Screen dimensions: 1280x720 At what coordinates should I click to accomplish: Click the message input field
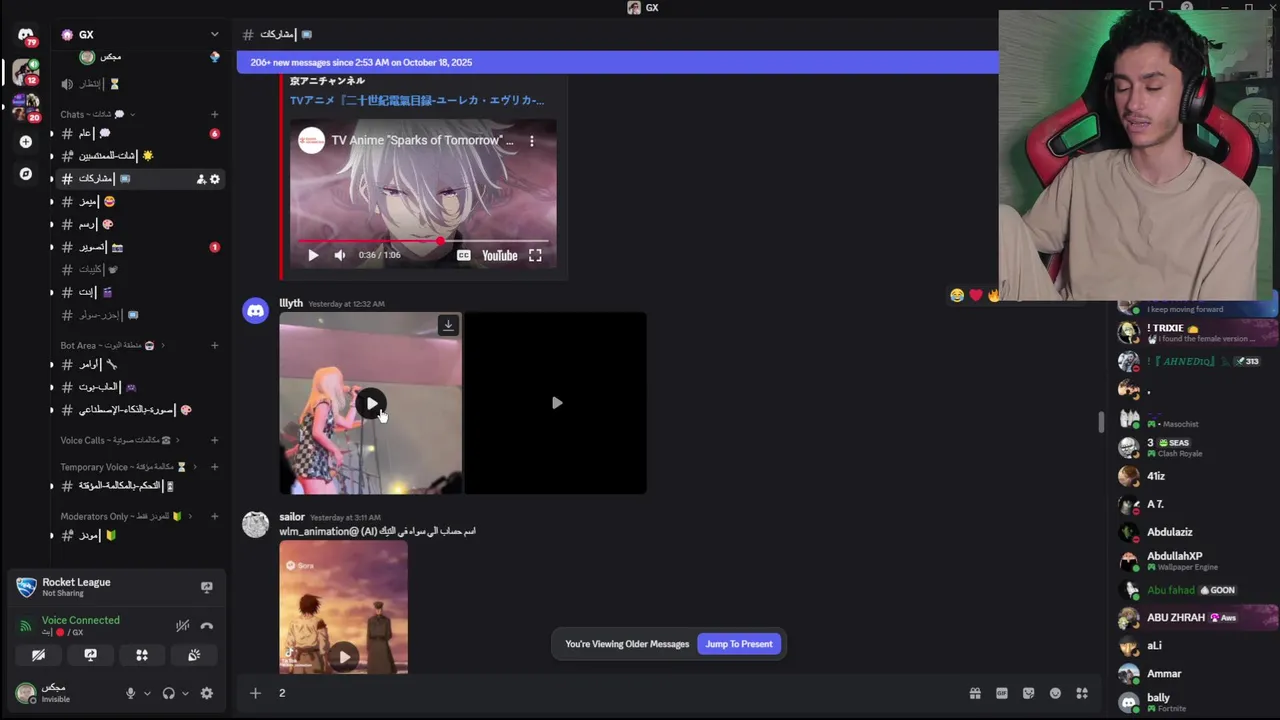(x=615, y=693)
